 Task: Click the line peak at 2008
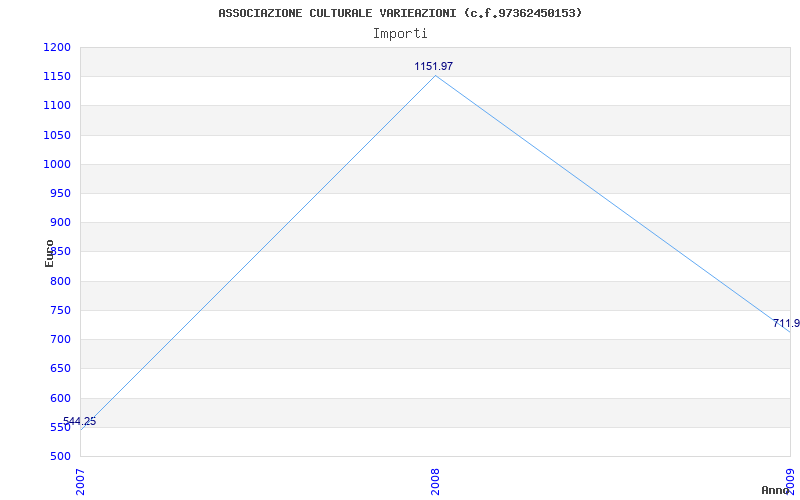[435, 76]
